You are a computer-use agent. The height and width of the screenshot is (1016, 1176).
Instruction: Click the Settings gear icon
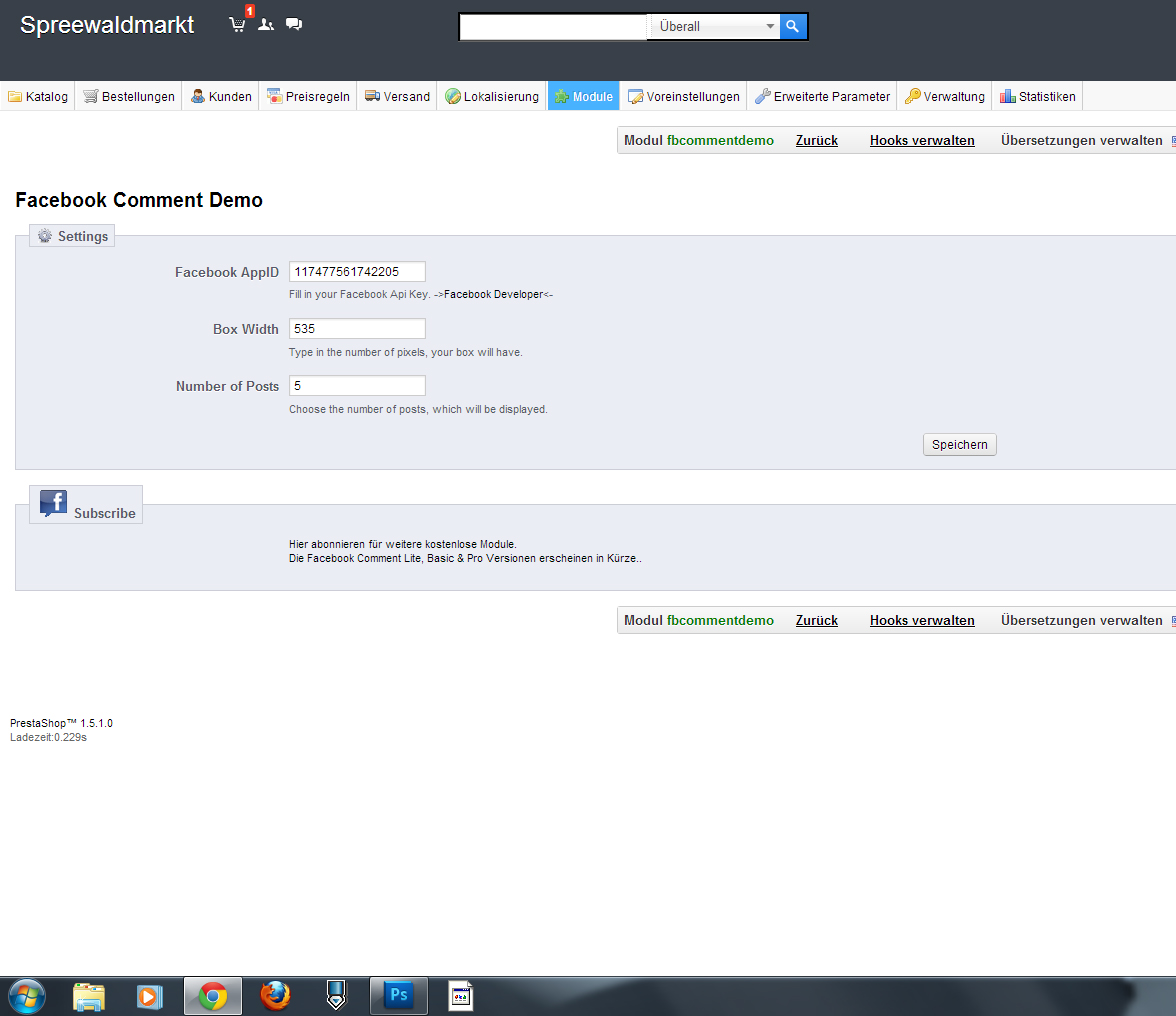45,235
